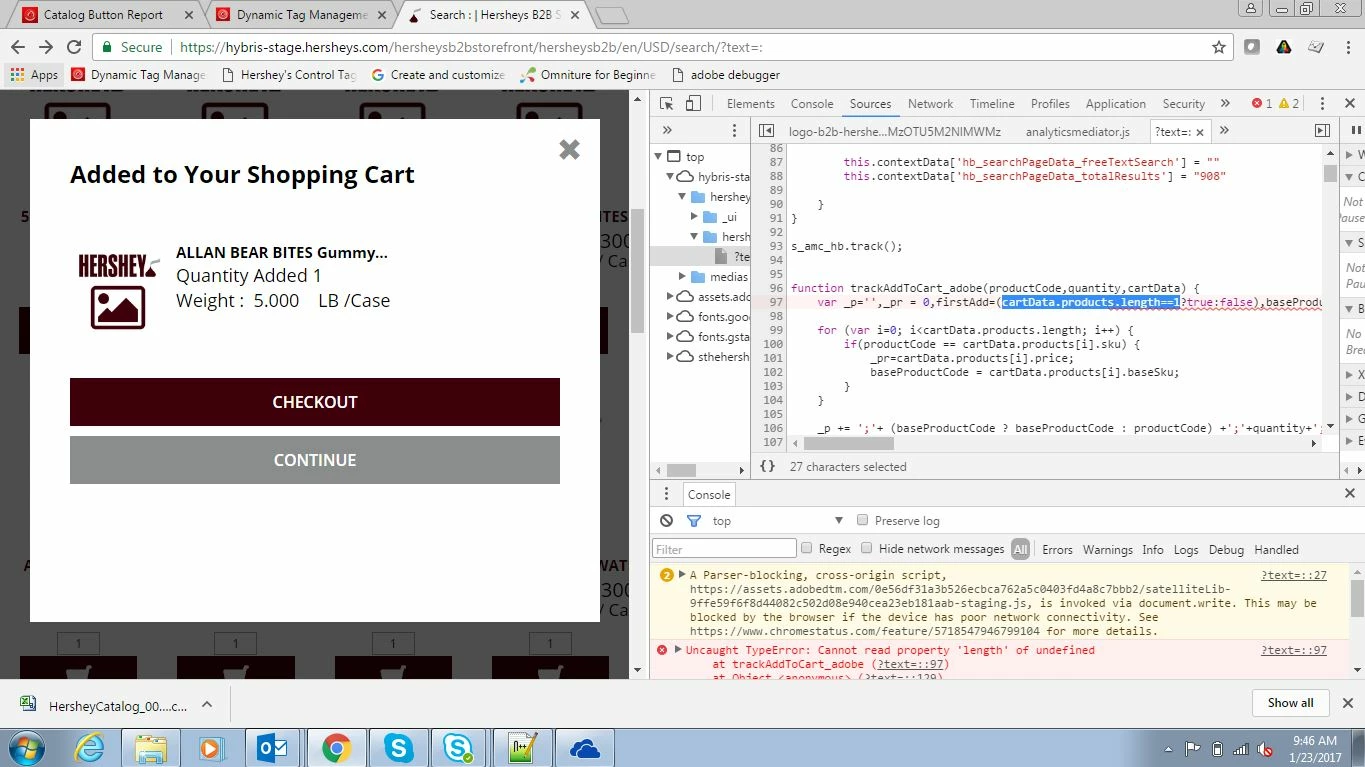Viewport: 1365px width, 767px height.
Task: Open the Elements tab in DevTools
Action: pos(750,104)
